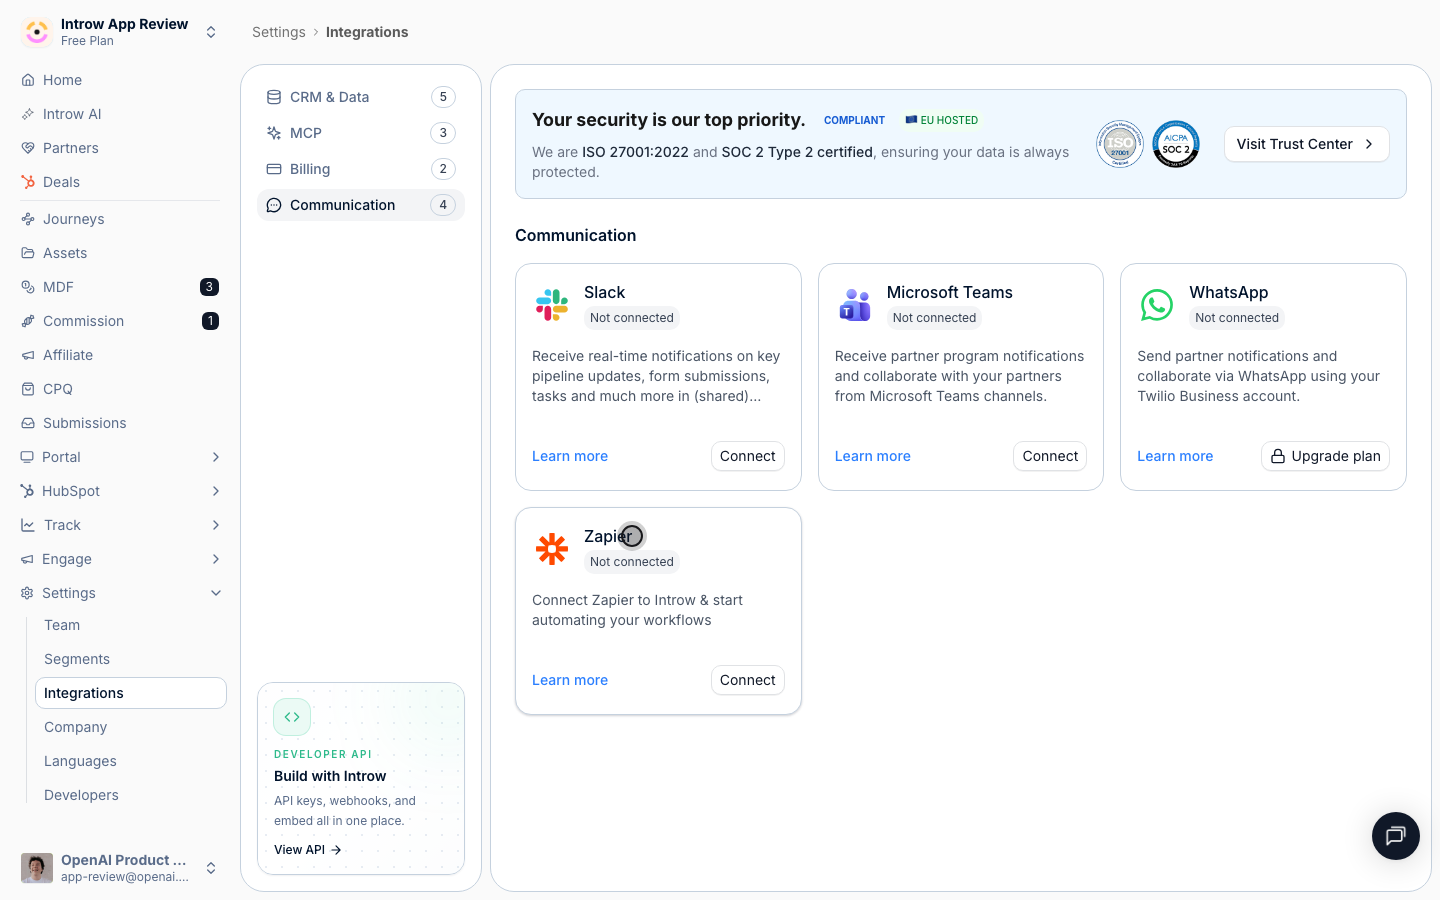Click the Billing card icon
The image size is (1440, 900).
(x=274, y=169)
